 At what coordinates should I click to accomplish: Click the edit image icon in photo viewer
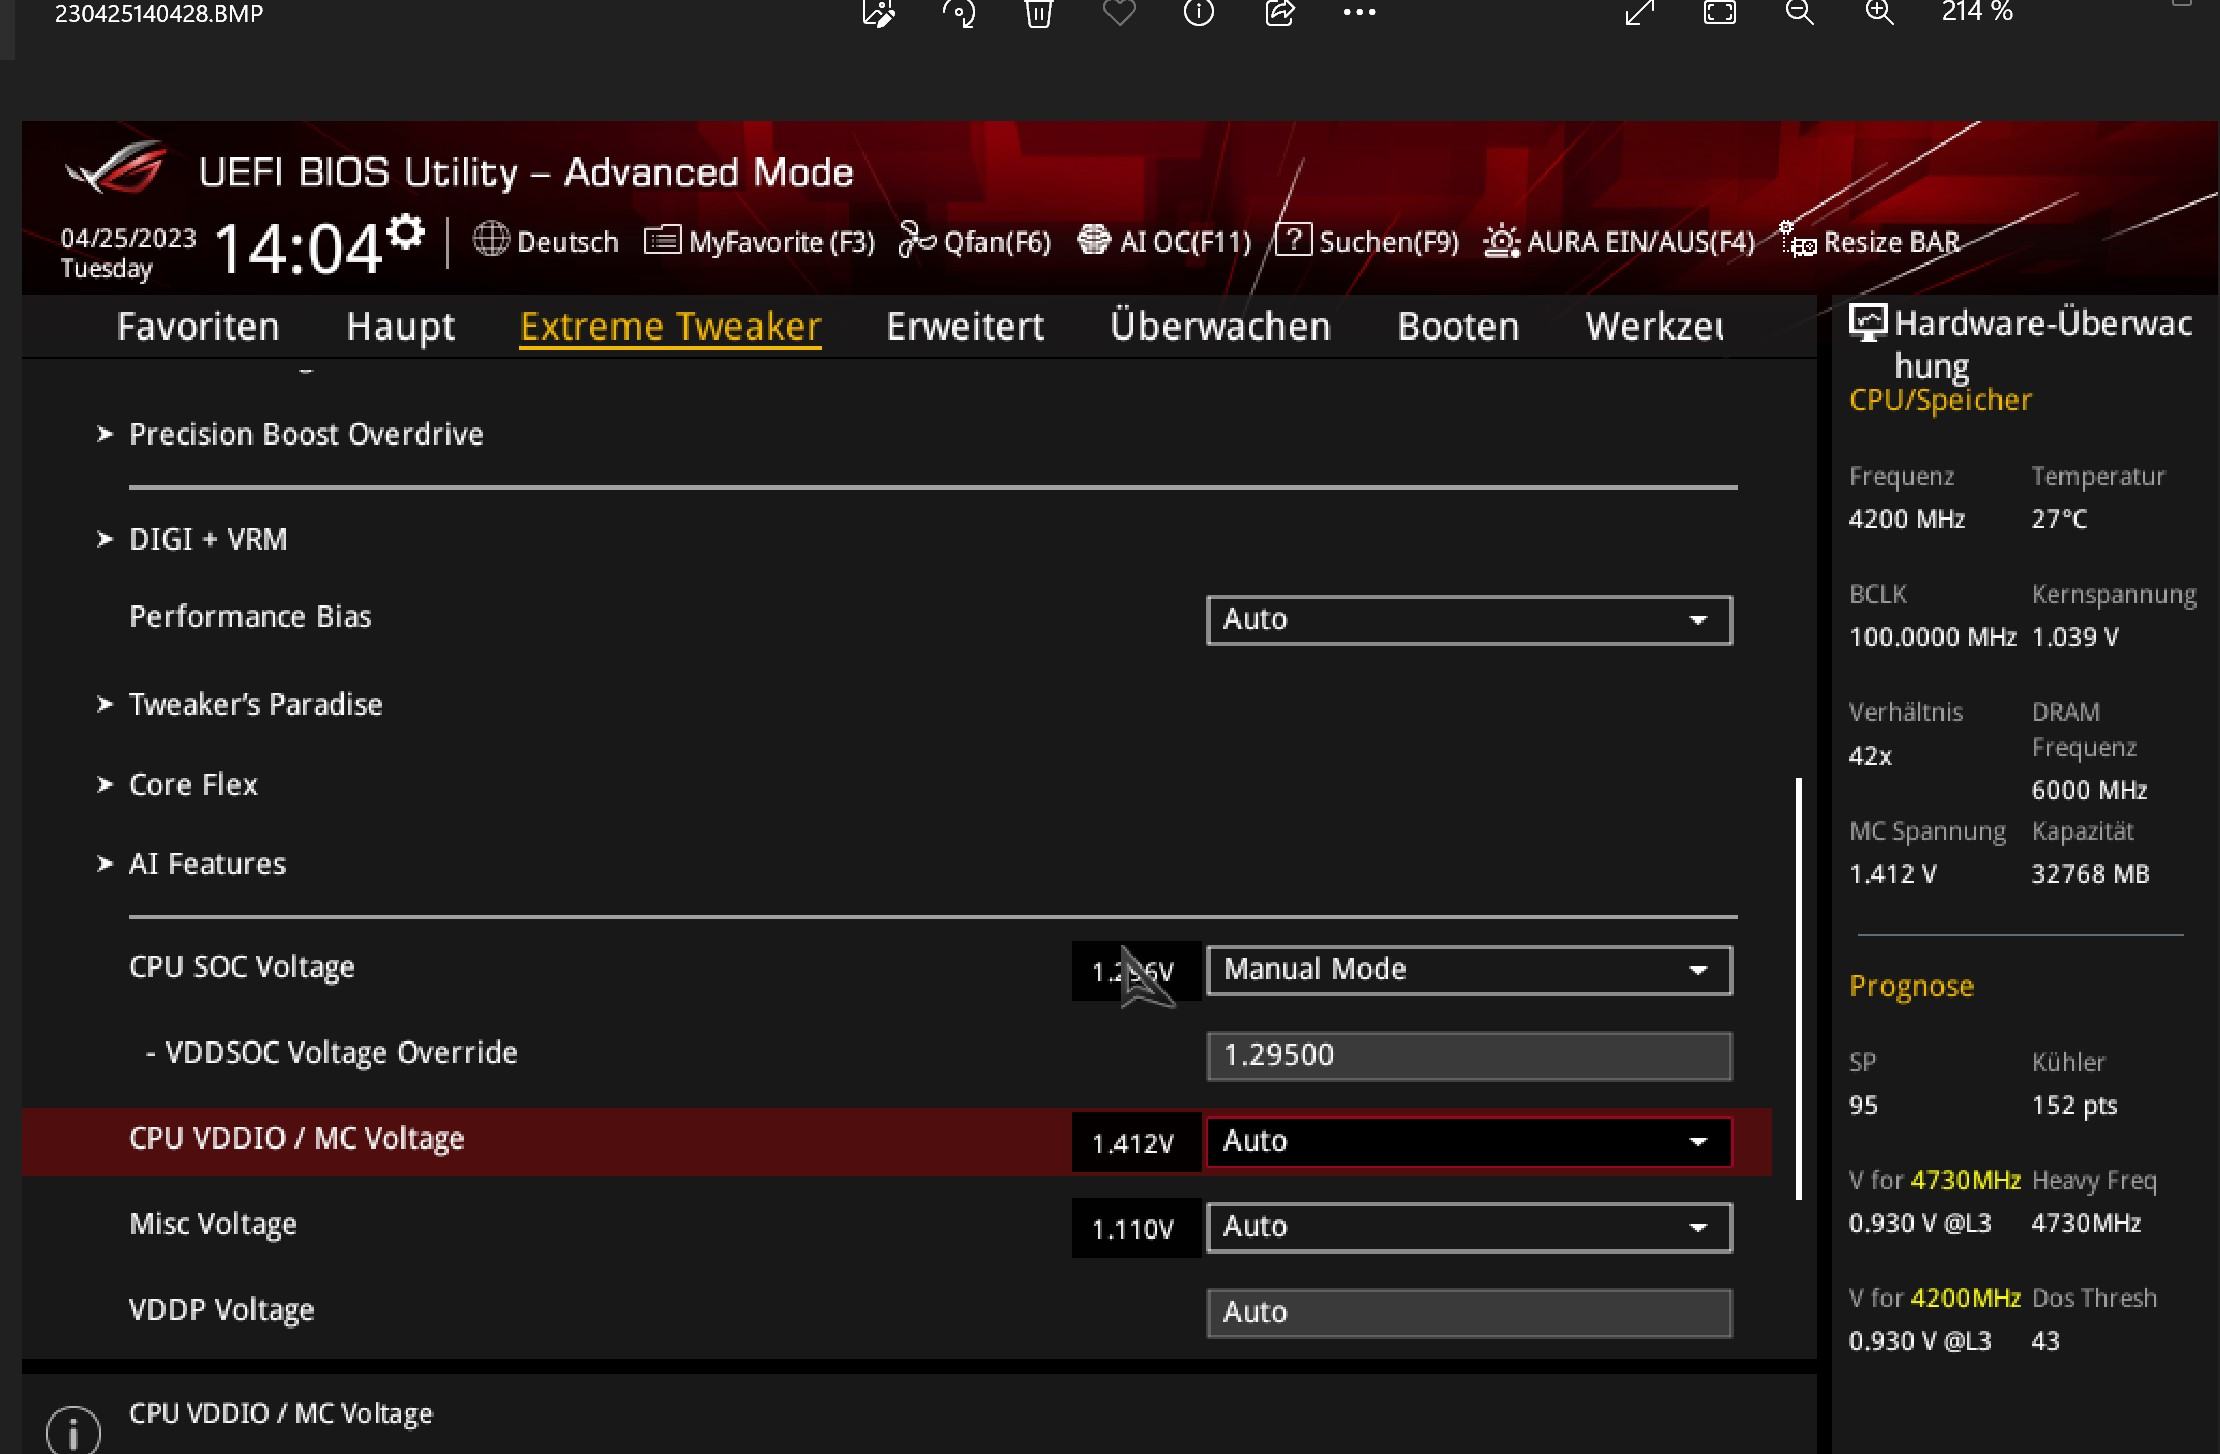878,13
